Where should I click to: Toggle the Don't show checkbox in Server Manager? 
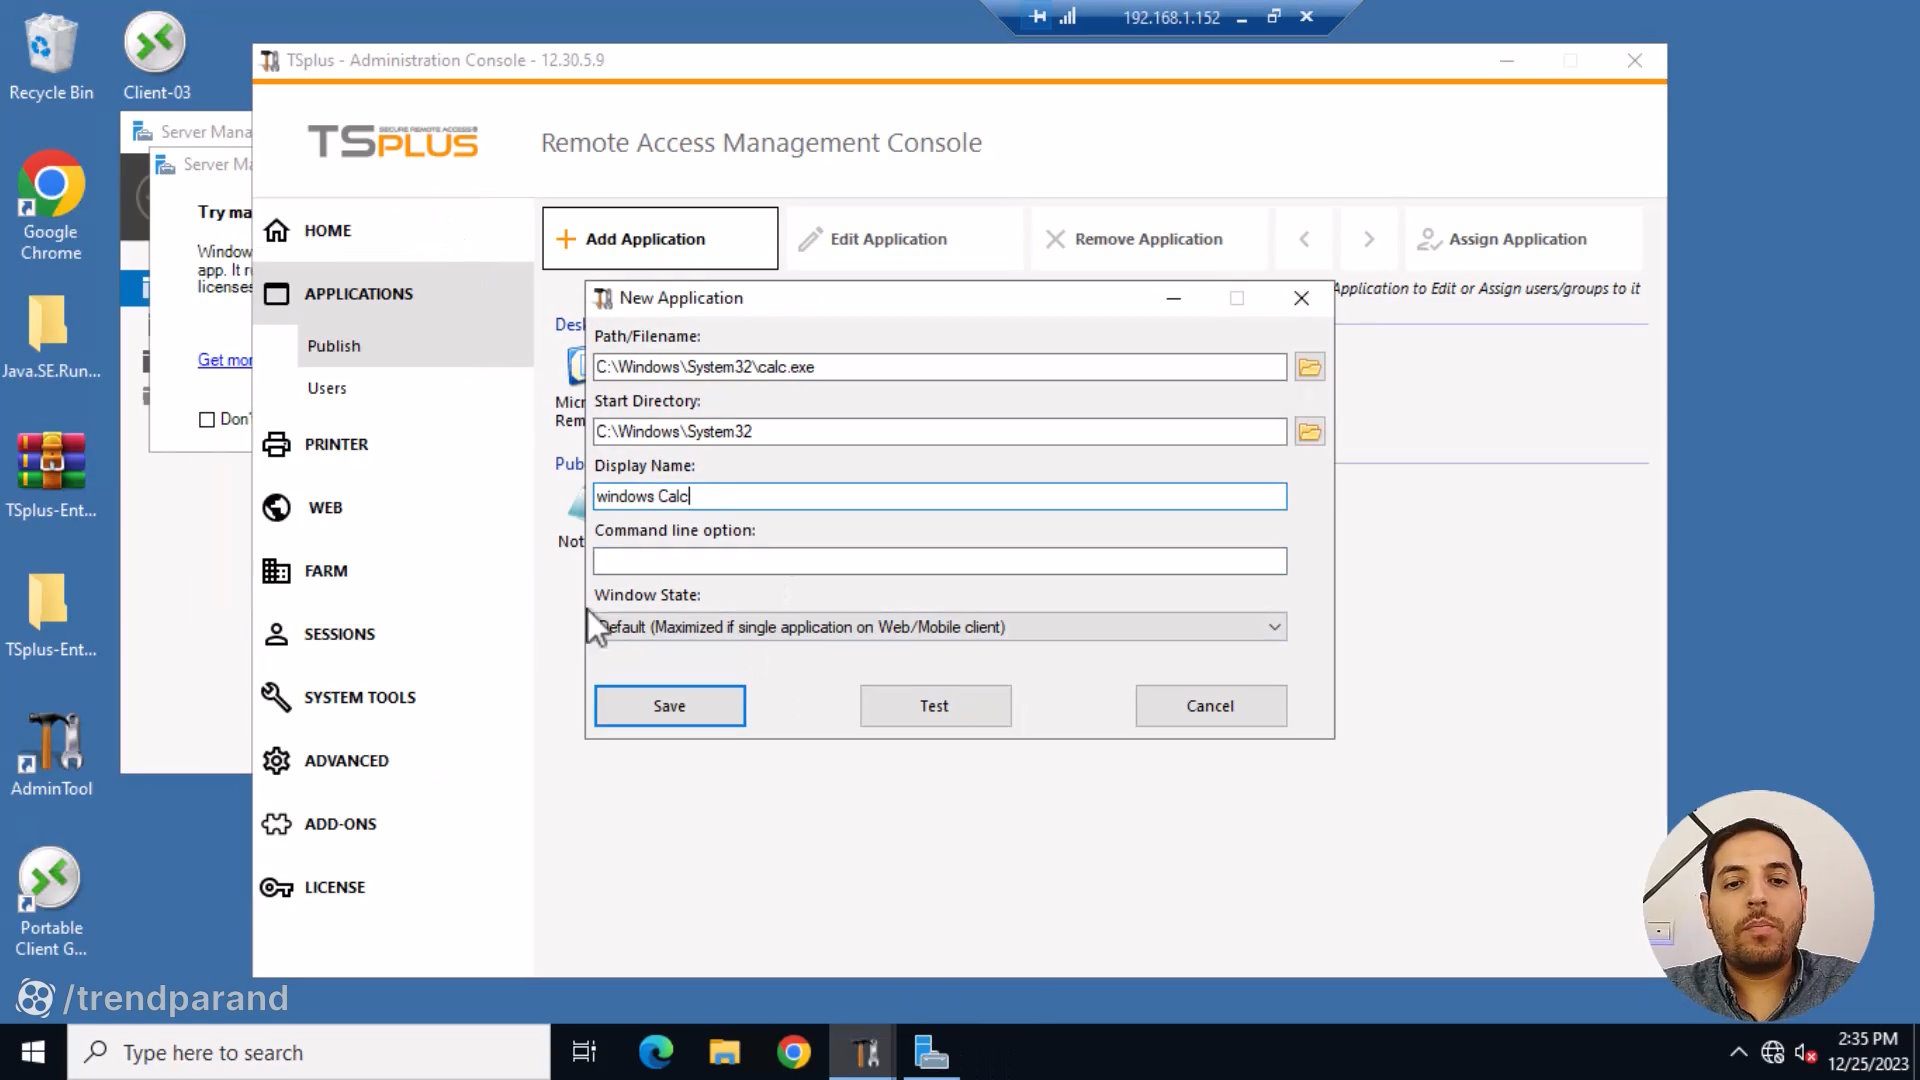point(207,420)
